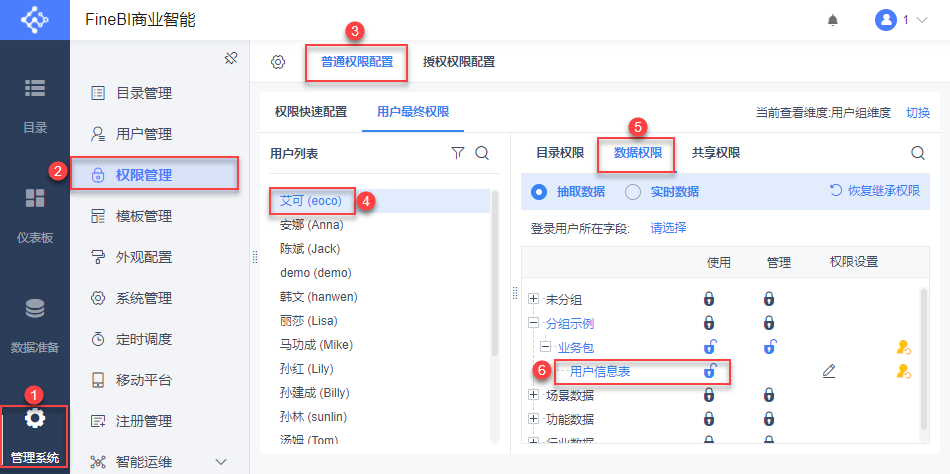Viewport: 950px width, 474px height.
Task: Click the pin icon in sidebar
Action: point(230,59)
